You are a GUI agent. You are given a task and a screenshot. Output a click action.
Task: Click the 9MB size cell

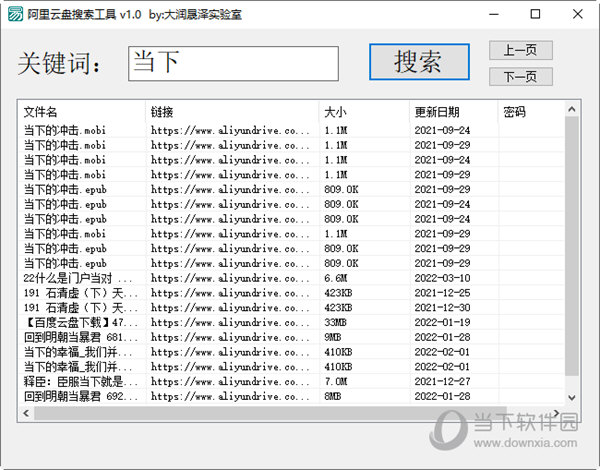[333, 337]
